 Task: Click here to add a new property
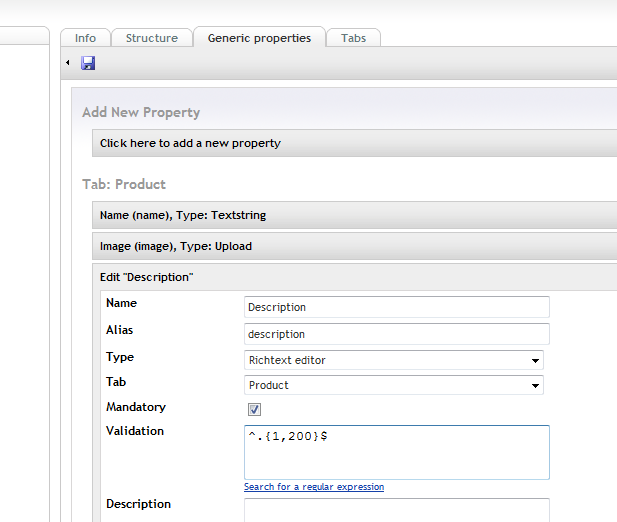point(355,143)
